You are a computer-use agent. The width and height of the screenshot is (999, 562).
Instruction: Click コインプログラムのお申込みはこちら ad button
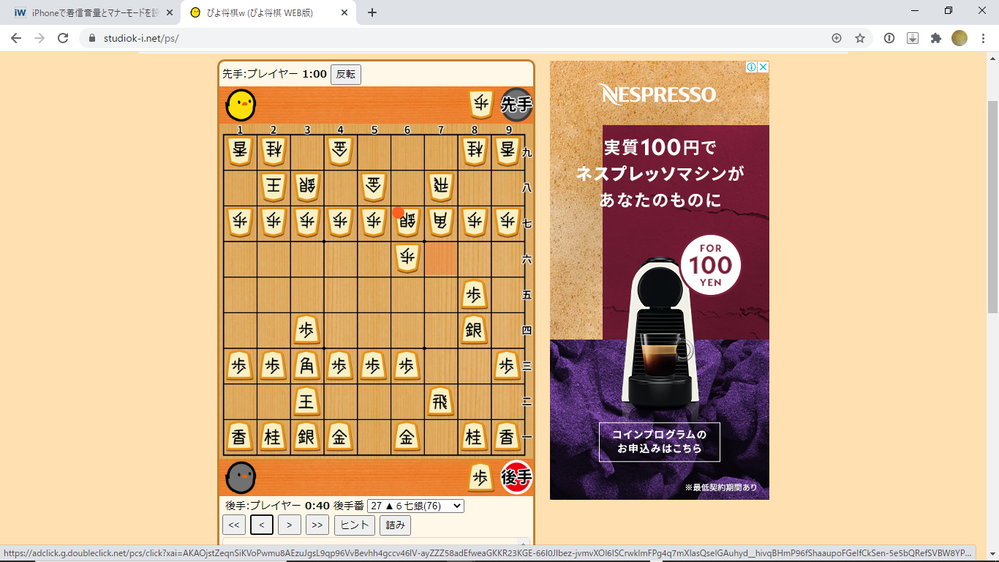[x=659, y=442]
